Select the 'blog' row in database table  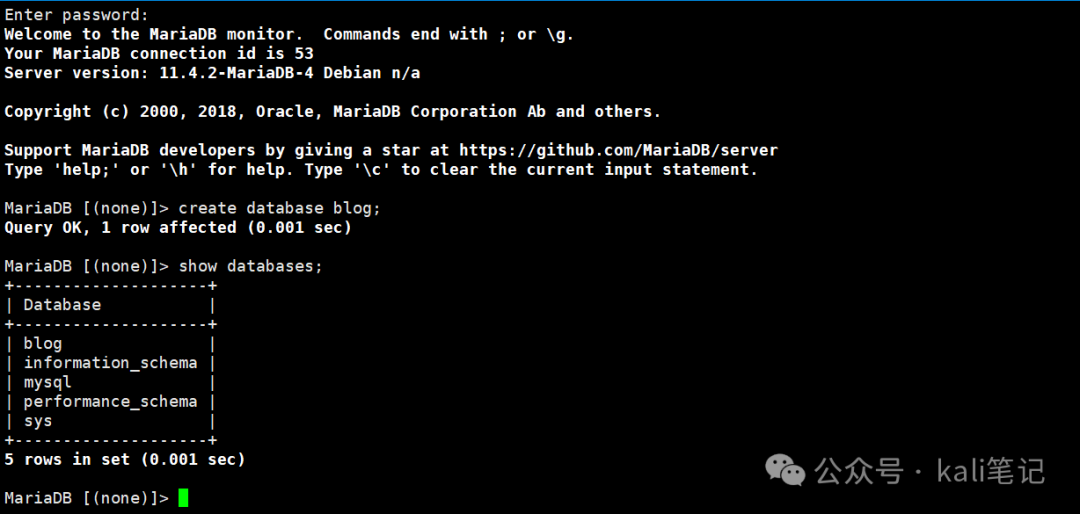(x=110, y=343)
